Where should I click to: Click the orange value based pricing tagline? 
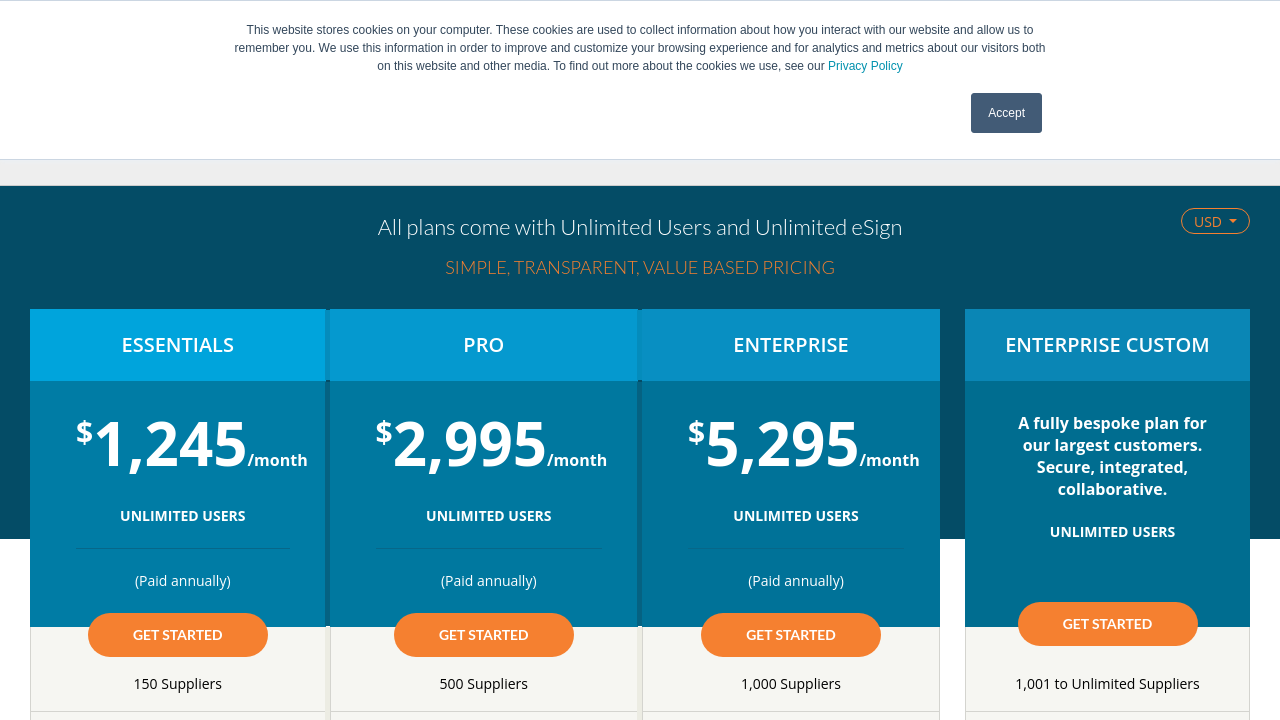[x=640, y=267]
